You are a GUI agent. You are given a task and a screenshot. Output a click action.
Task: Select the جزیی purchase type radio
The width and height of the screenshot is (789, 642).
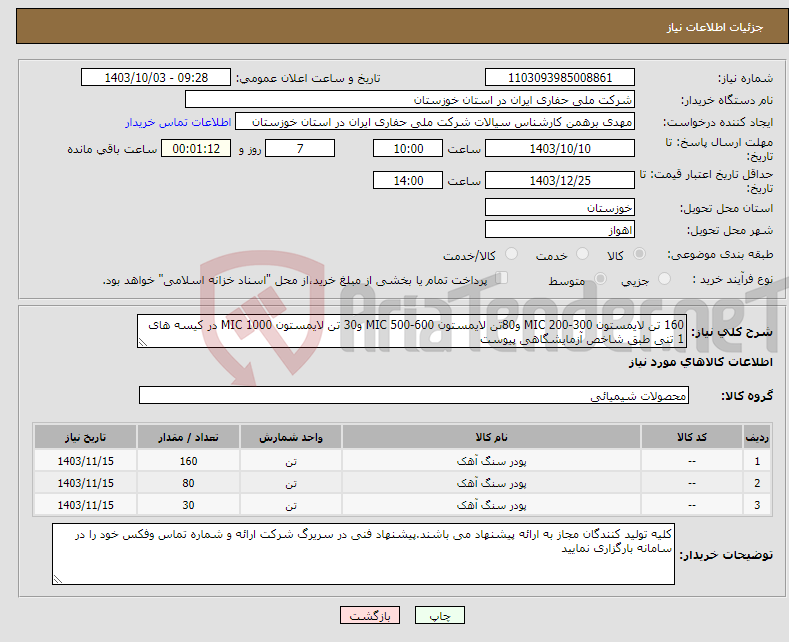coord(664,279)
